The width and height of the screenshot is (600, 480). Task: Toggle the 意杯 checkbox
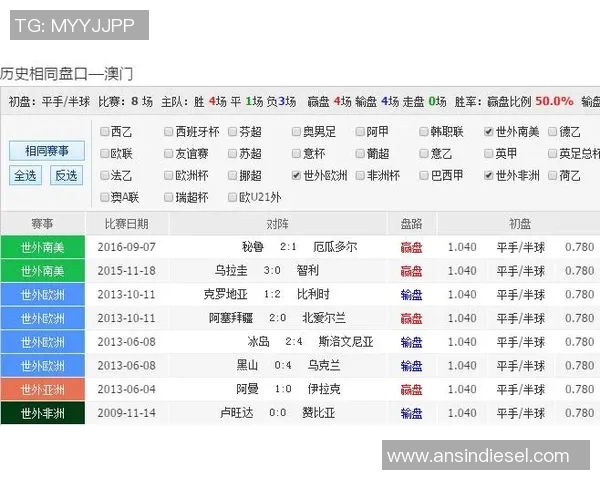pyautogui.click(x=295, y=154)
